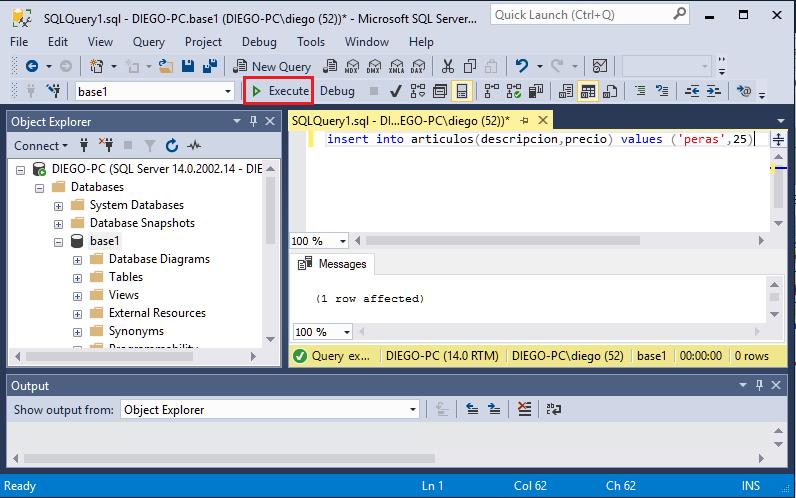Screen dimensions: 796x498
Task: Display Estimated Execution Plan icon
Action: [x=417, y=91]
